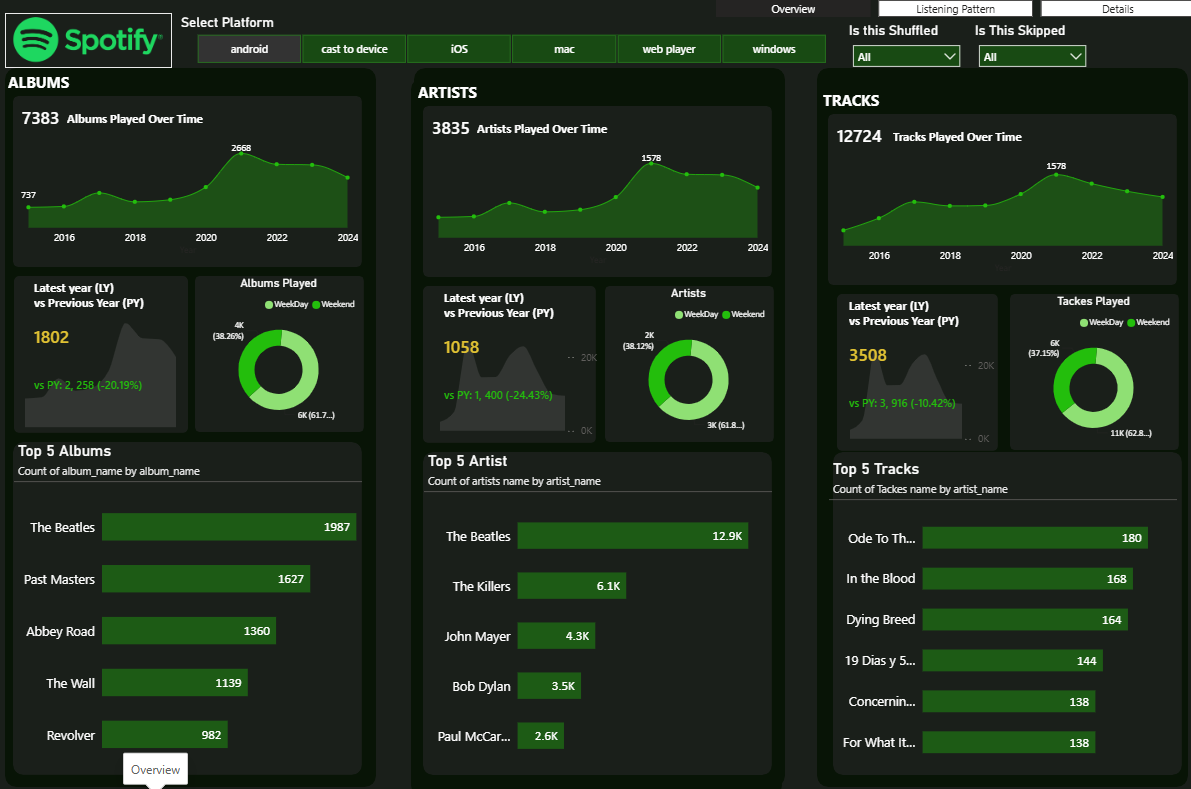Choose the mac platform filter
The height and width of the screenshot is (789, 1191).
click(x=564, y=49)
